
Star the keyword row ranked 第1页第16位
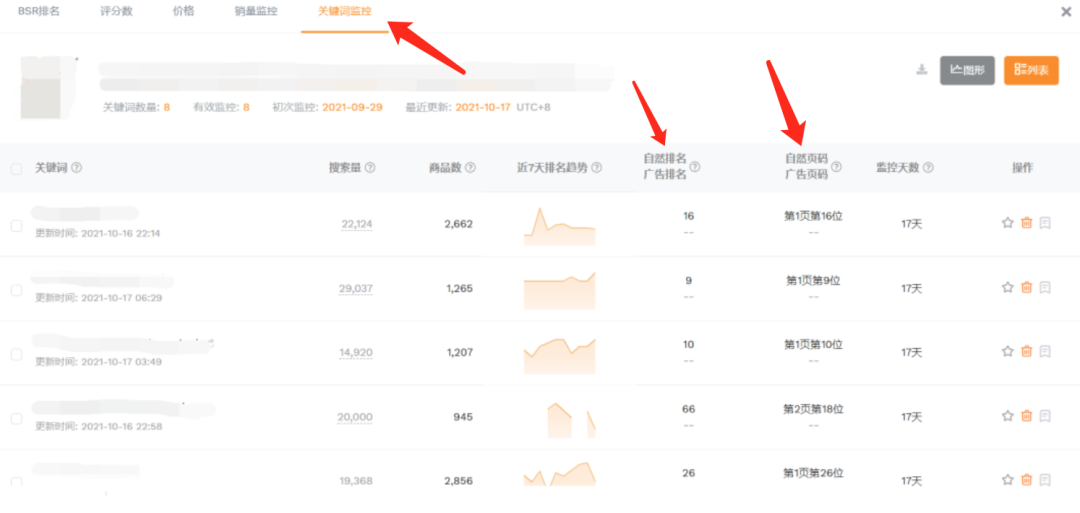[1008, 222]
